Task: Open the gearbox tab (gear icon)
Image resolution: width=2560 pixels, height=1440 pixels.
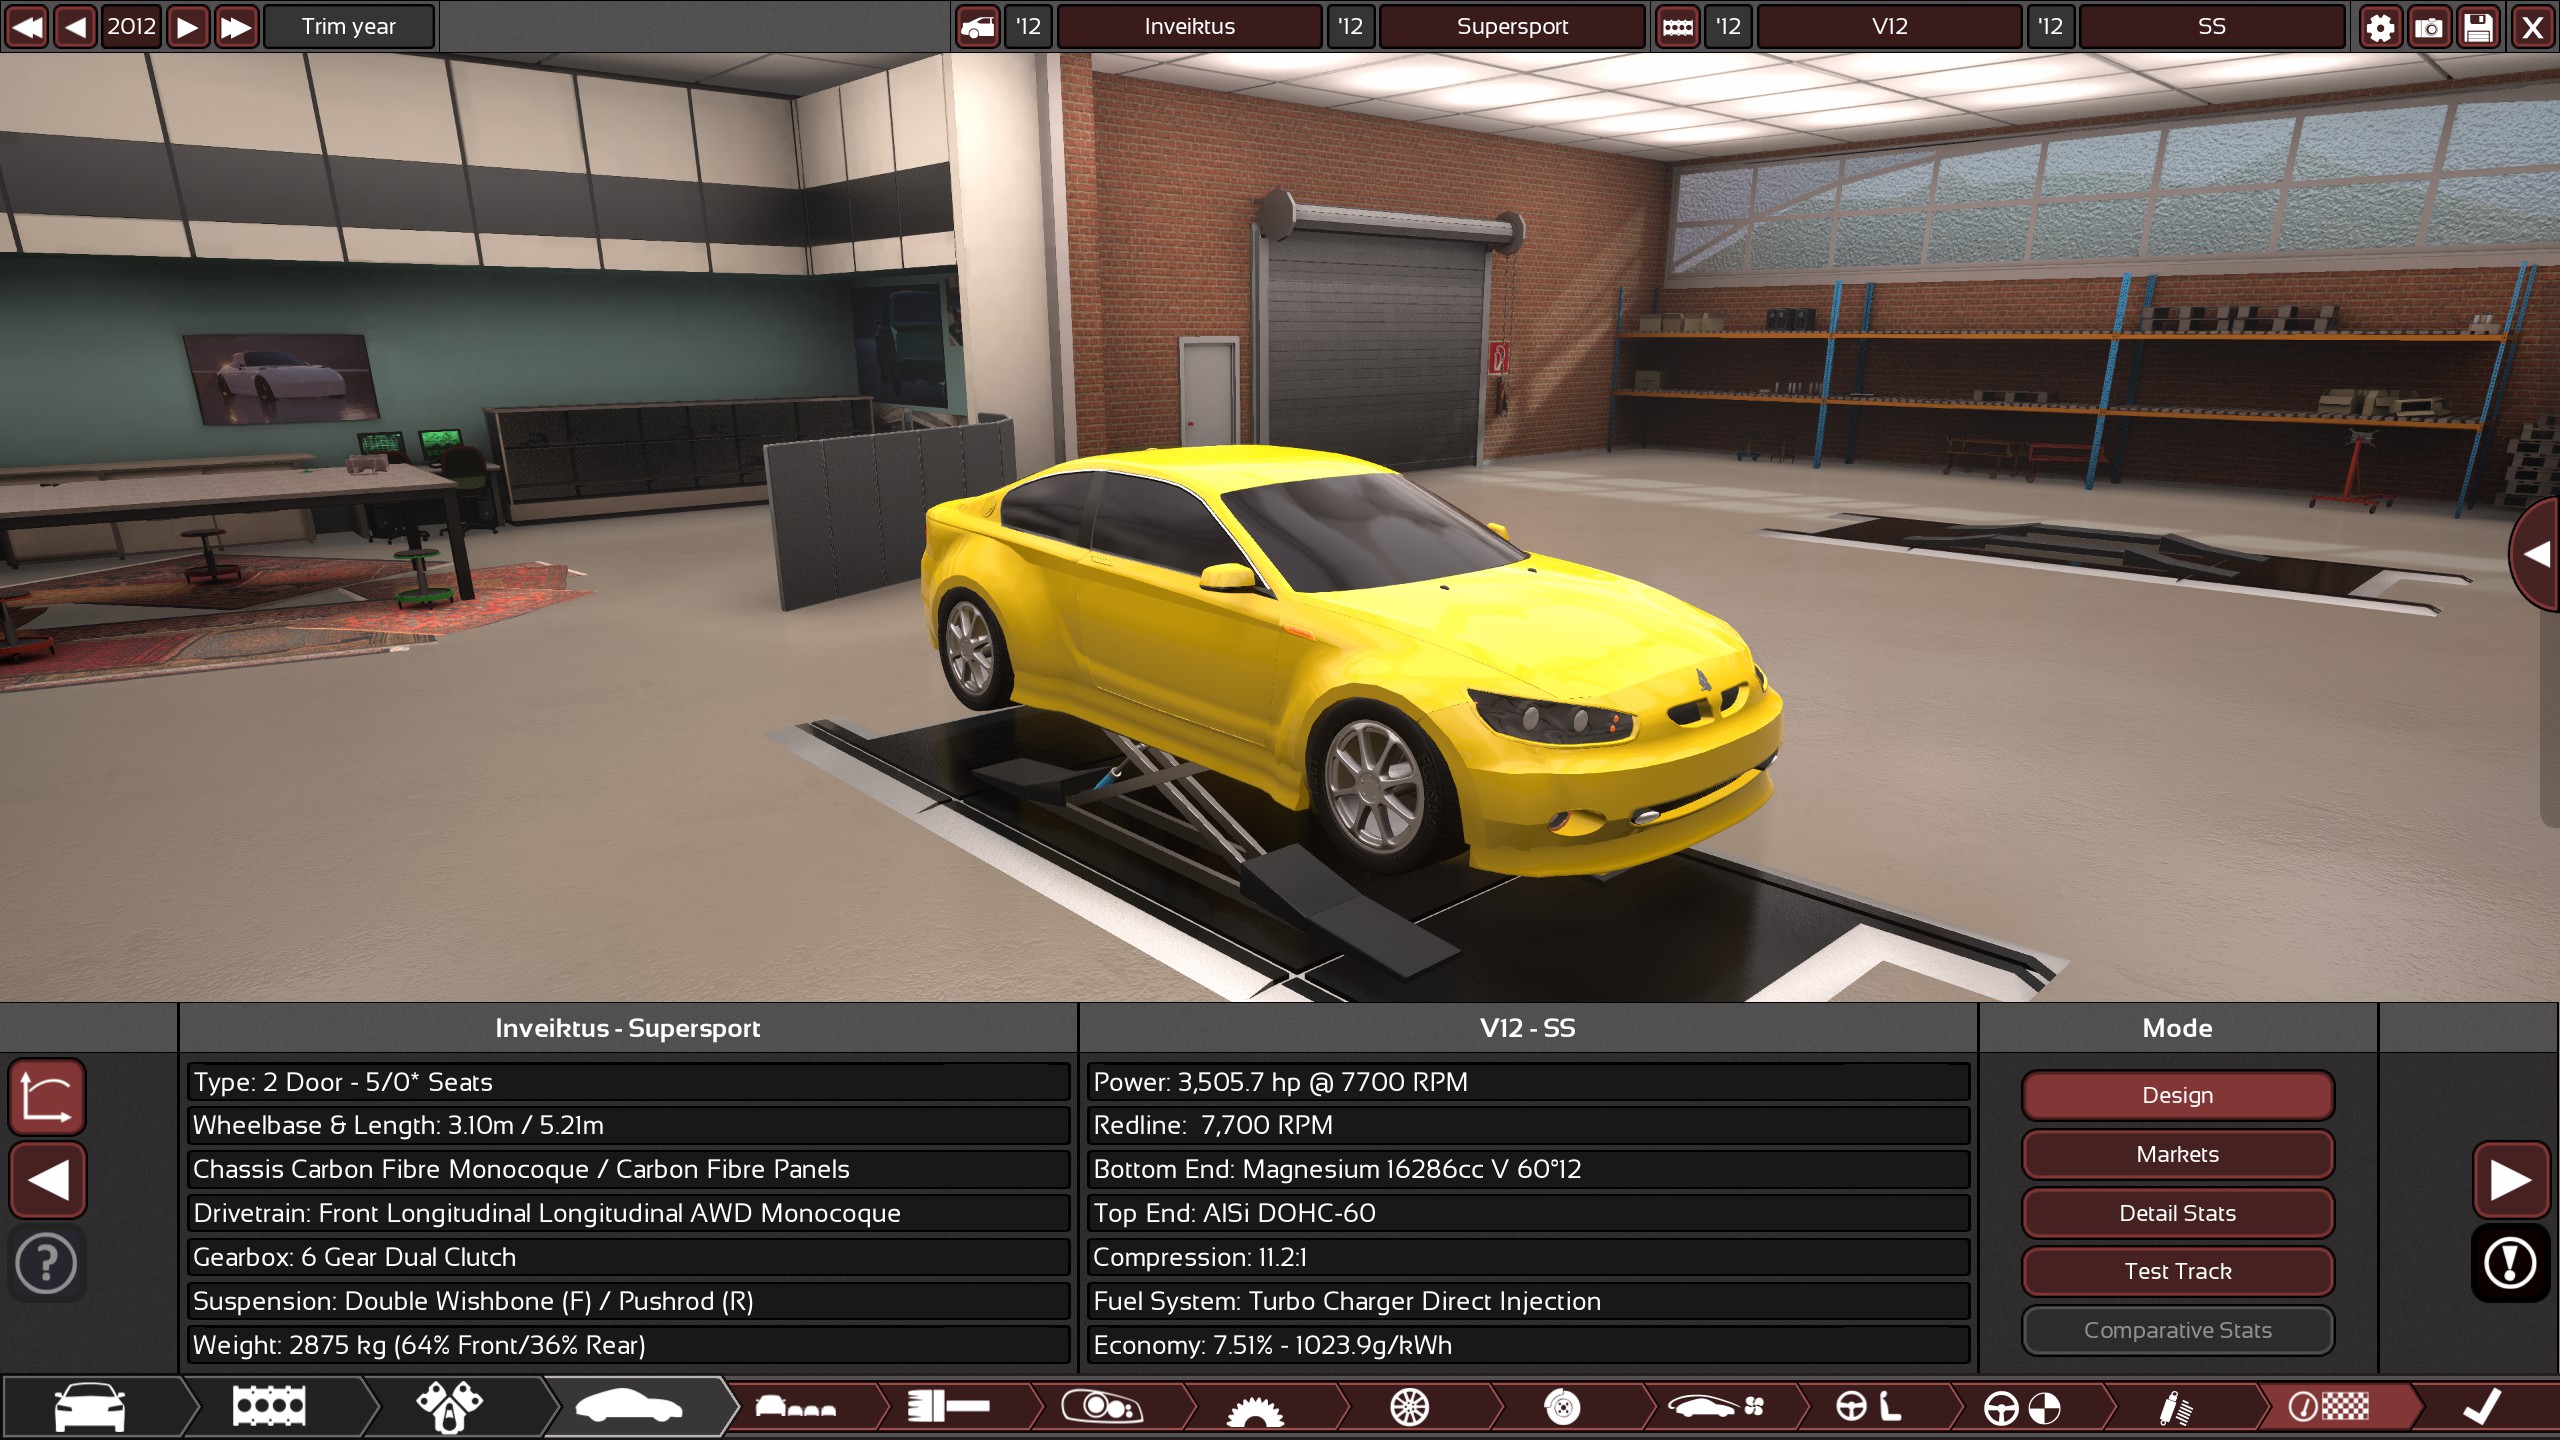Action: point(1255,1407)
